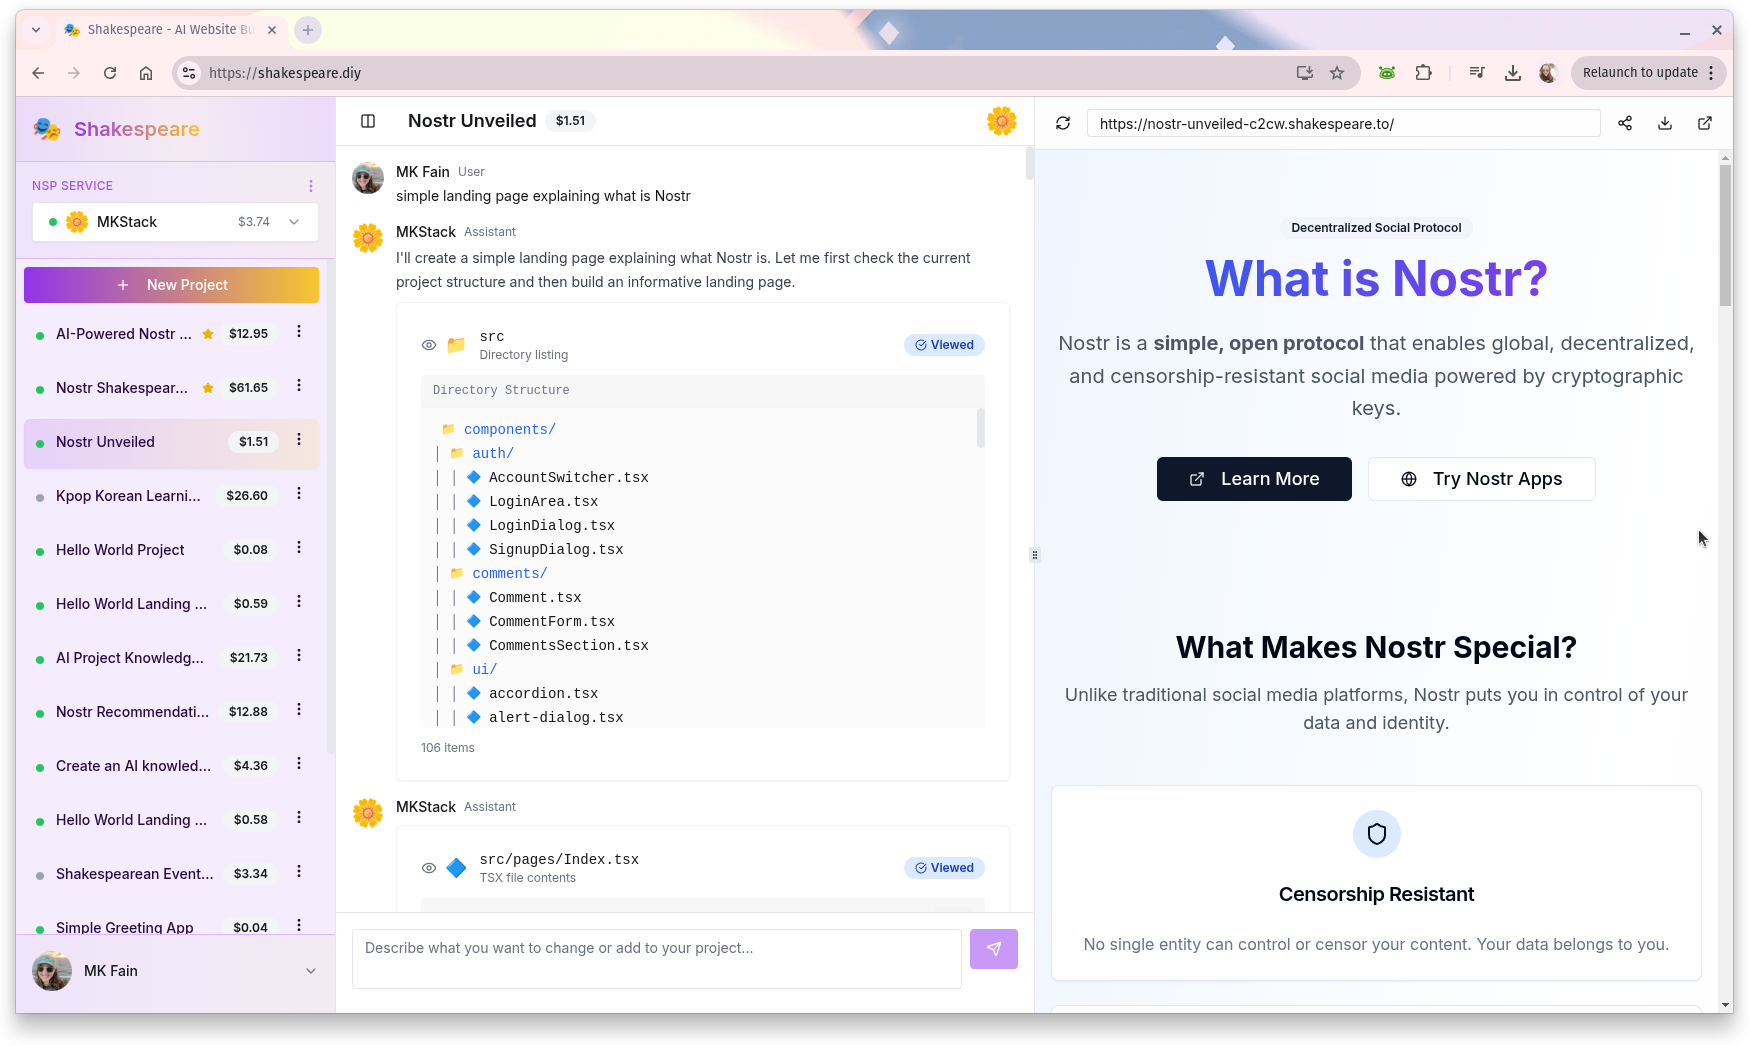Image resolution: width=1749 pixels, height=1045 pixels.
Task: Bookmark this page with star
Action: click(x=1337, y=73)
